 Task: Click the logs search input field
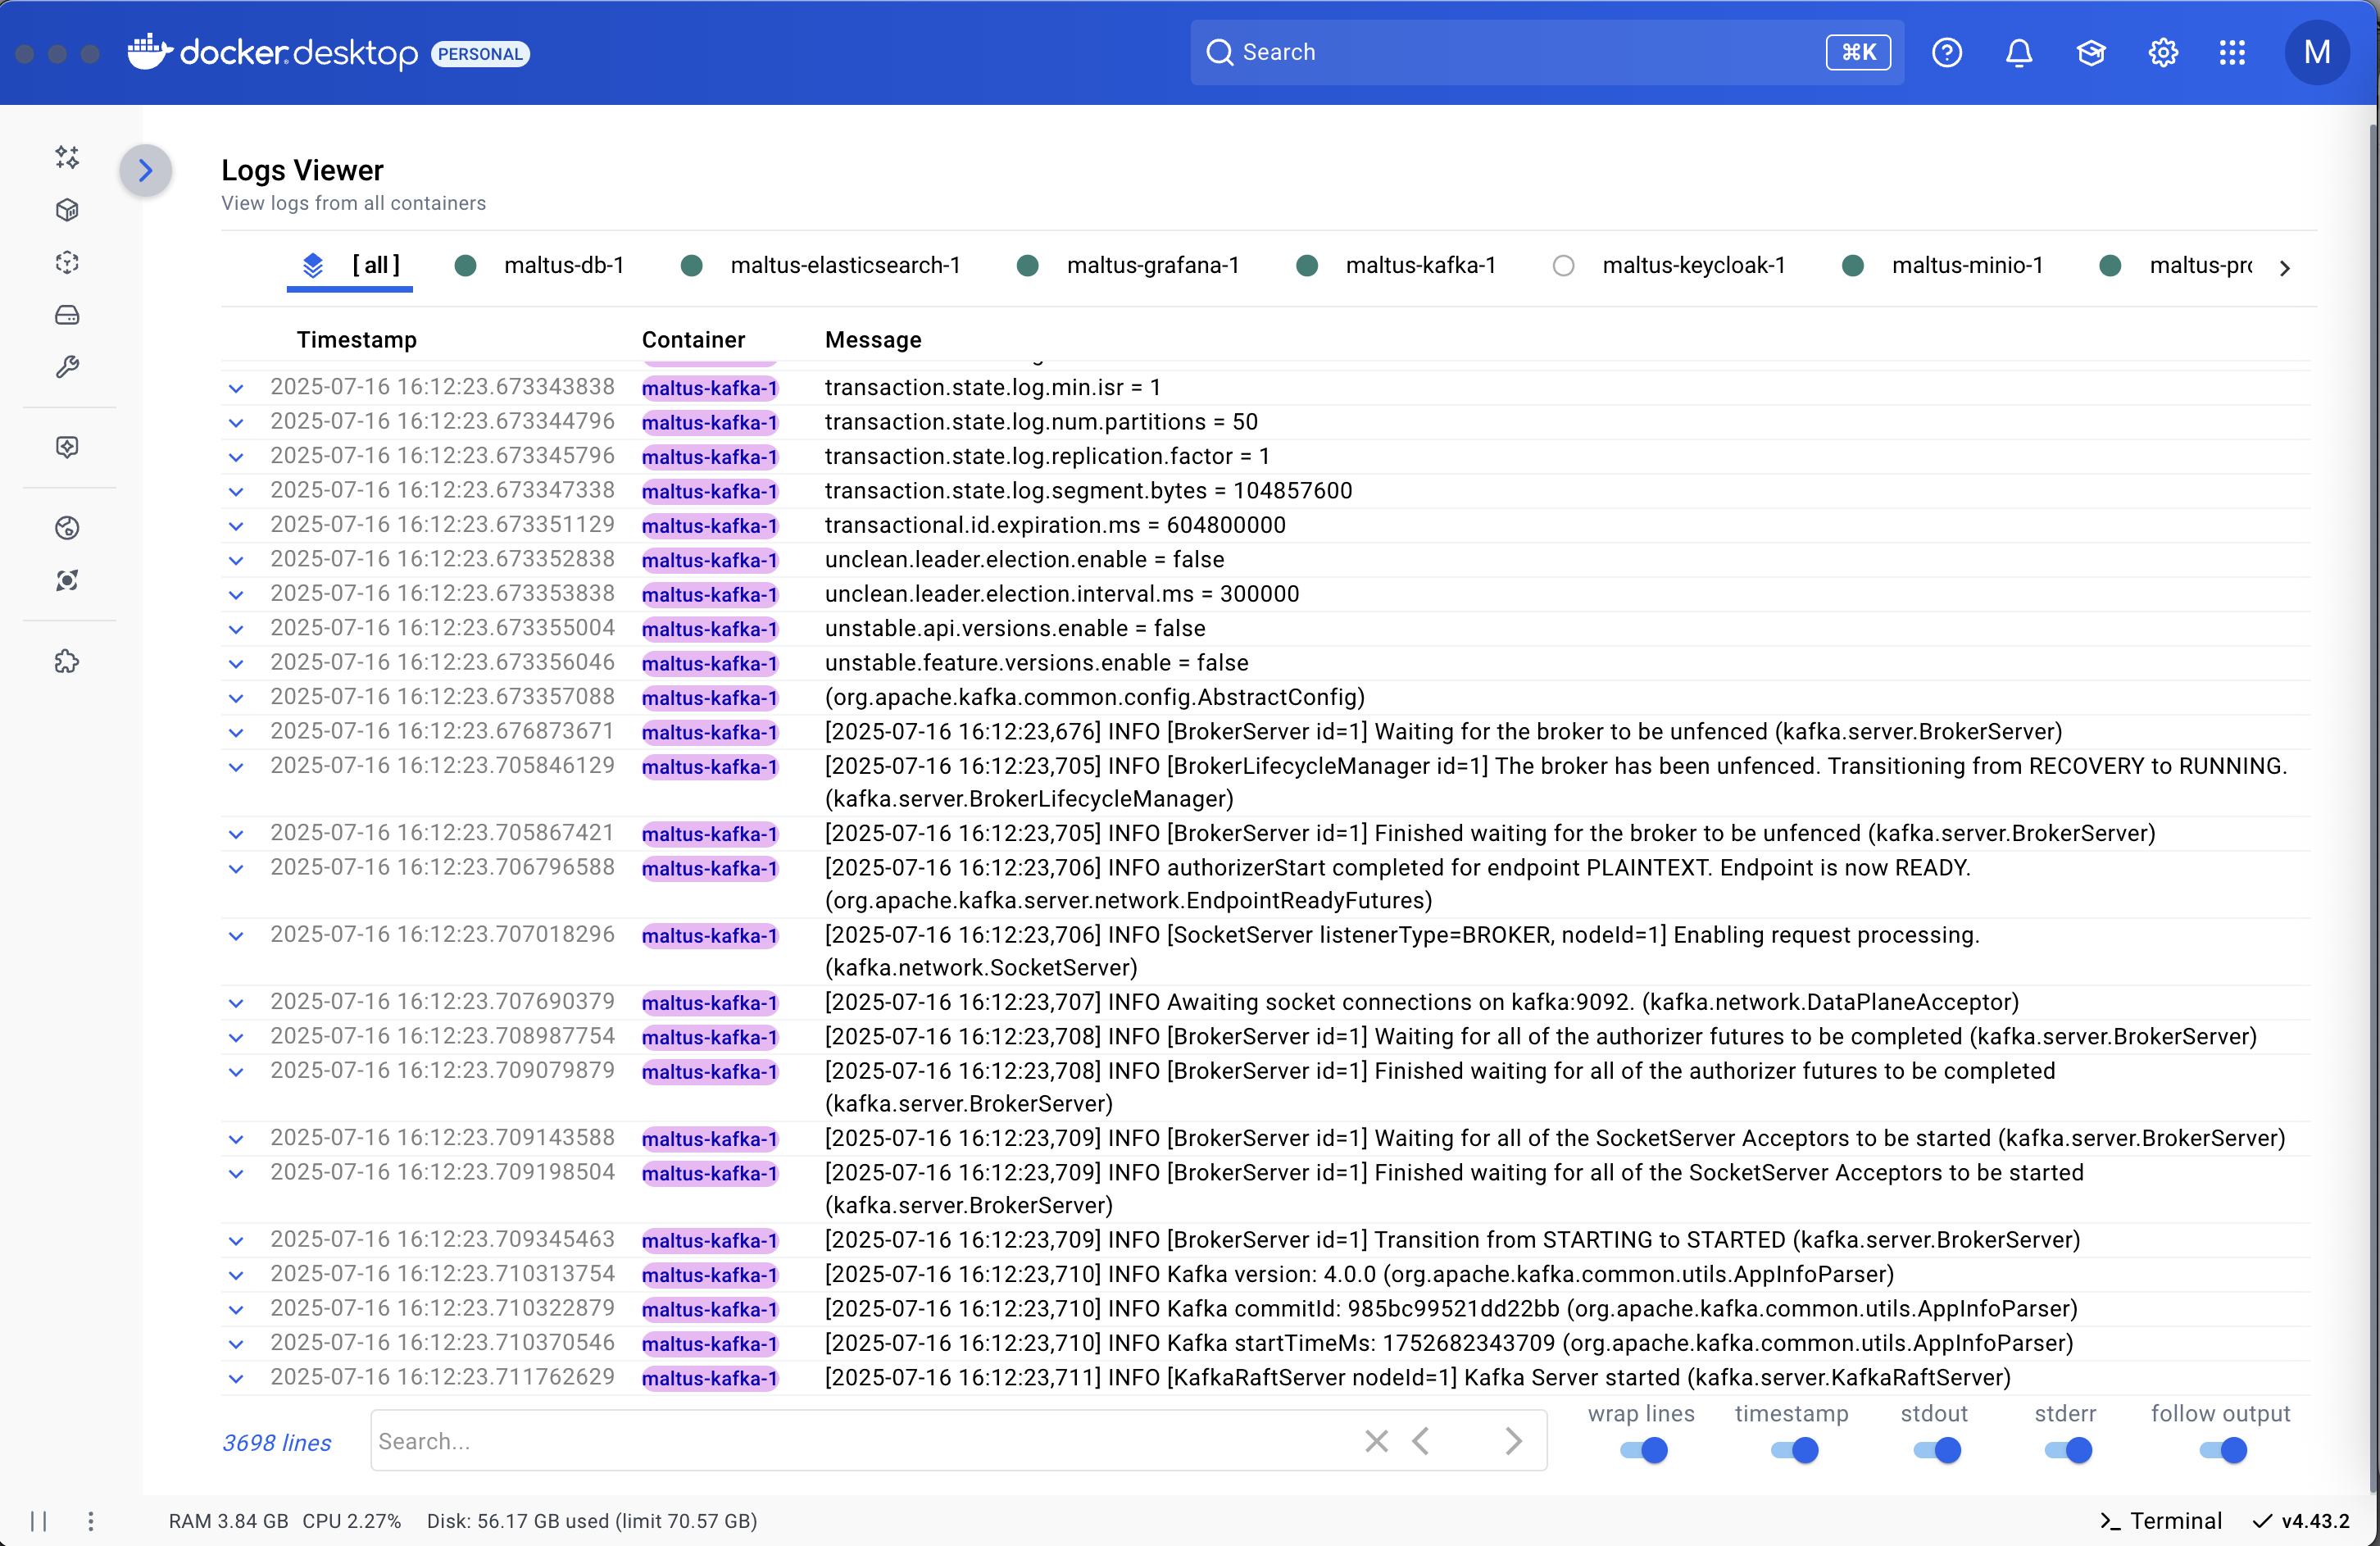tap(860, 1441)
